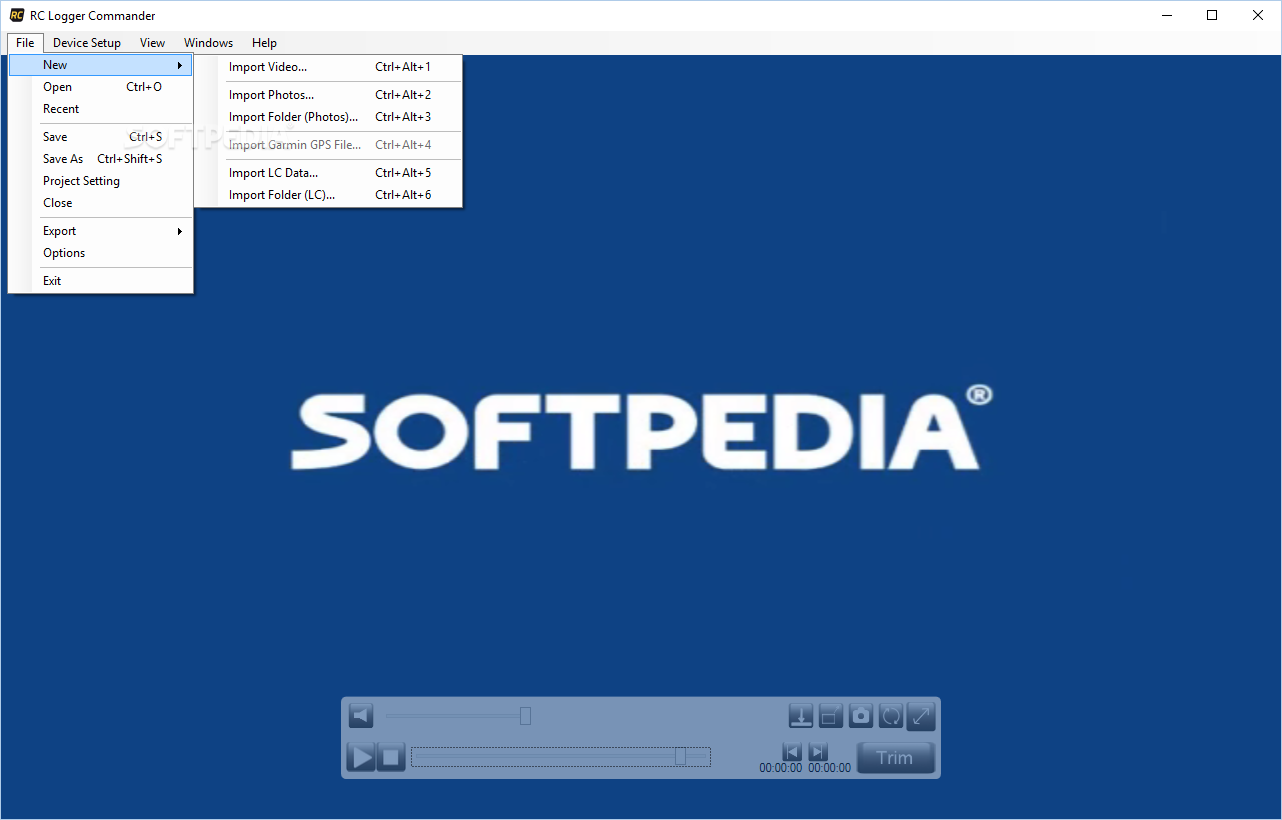Click the download-to-tray icon in player
Viewport: 1282px width, 820px height.
click(x=801, y=716)
